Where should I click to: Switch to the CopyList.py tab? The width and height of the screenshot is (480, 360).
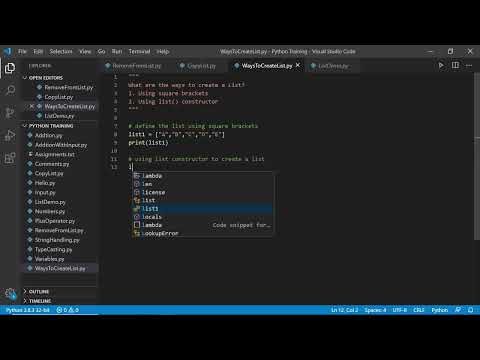click(x=201, y=66)
